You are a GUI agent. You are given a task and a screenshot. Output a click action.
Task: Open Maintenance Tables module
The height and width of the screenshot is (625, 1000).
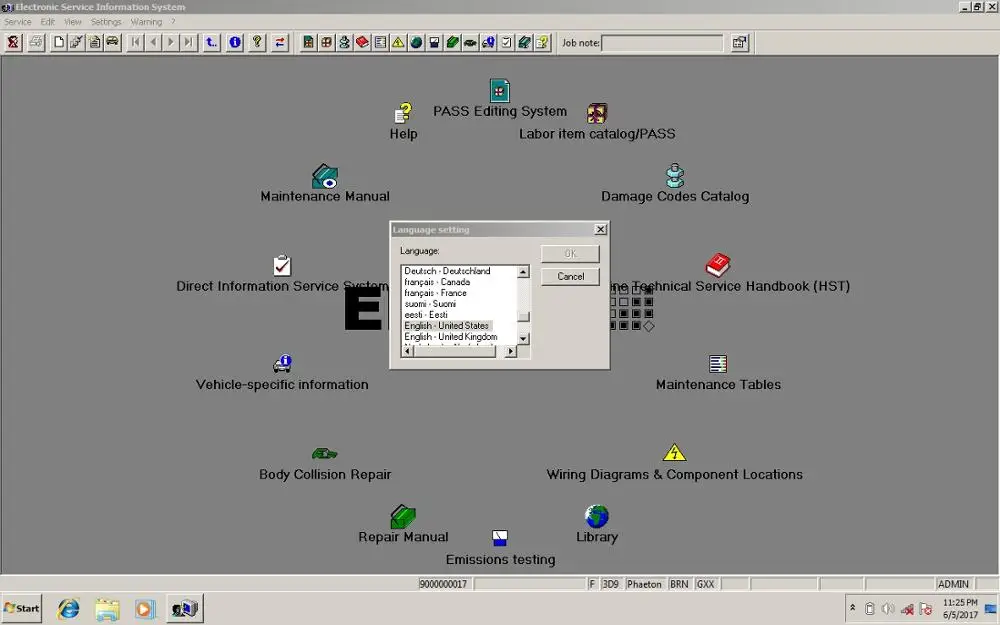[x=718, y=374]
